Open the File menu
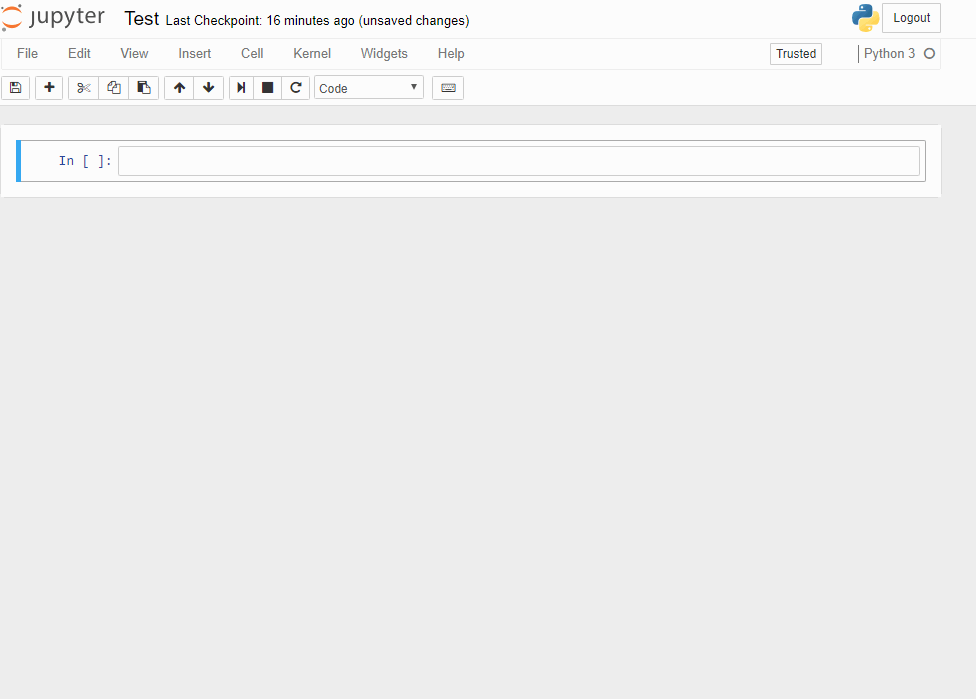The width and height of the screenshot is (976, 699). point(26,53)
